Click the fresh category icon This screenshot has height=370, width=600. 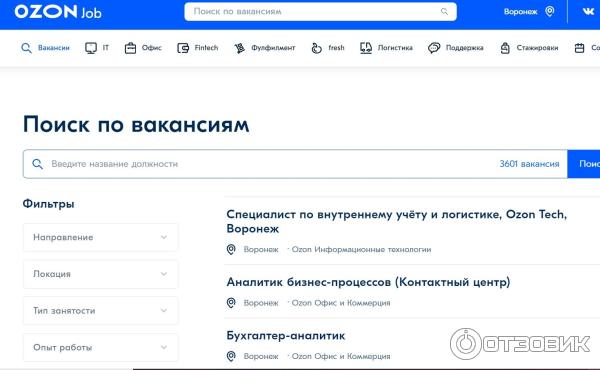(316, 48)
